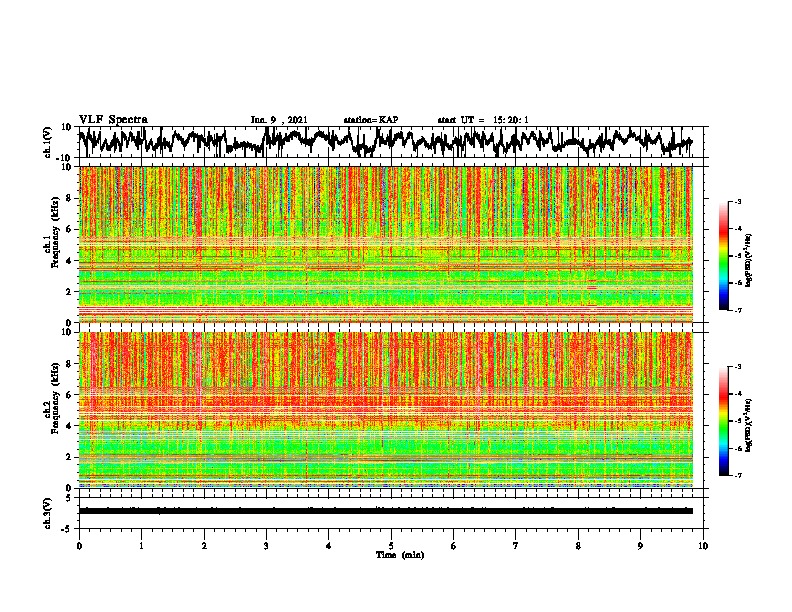792x612 pixels.
Task: Click inside the ch.1 spectrogram panel
Action: (x=386, y=244)
